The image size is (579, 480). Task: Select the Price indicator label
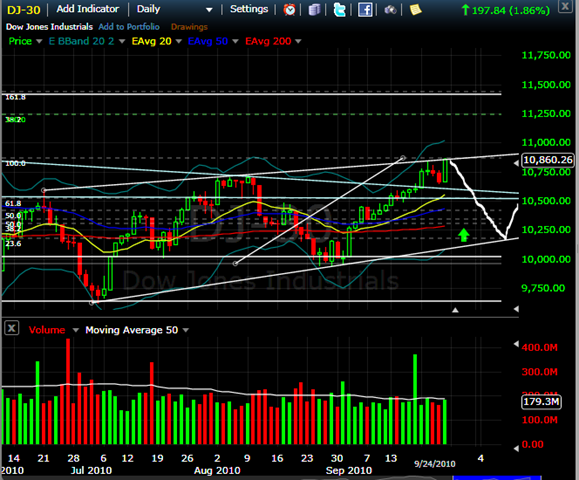click(20, 41)
